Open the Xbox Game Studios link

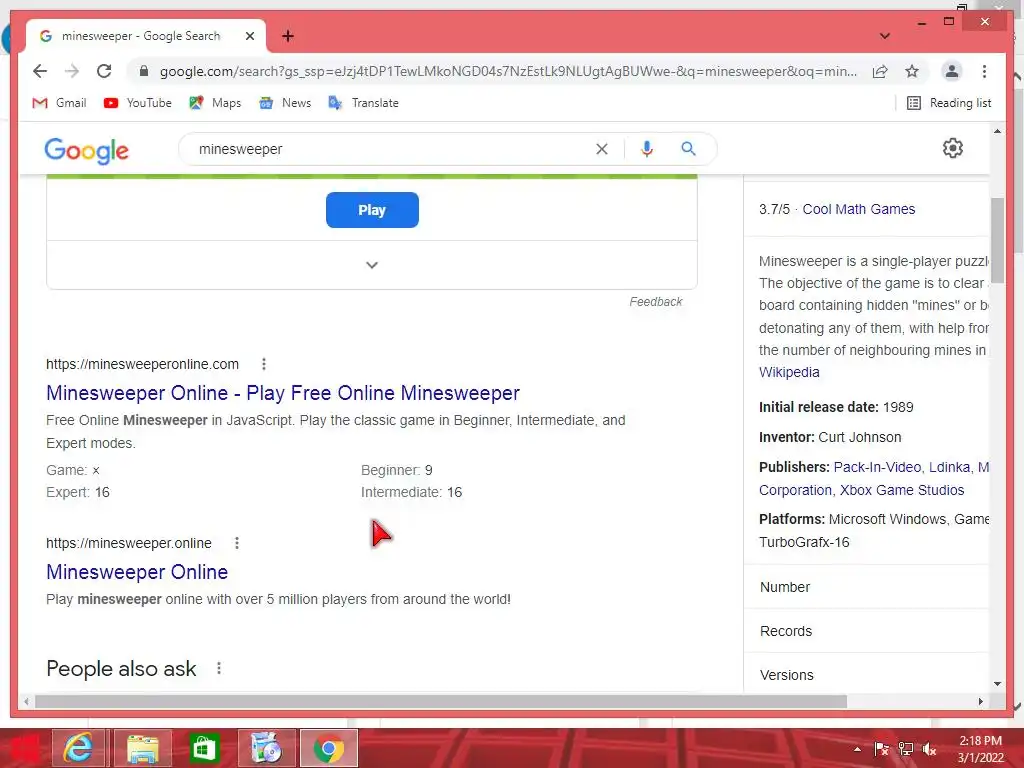(902, 490)
